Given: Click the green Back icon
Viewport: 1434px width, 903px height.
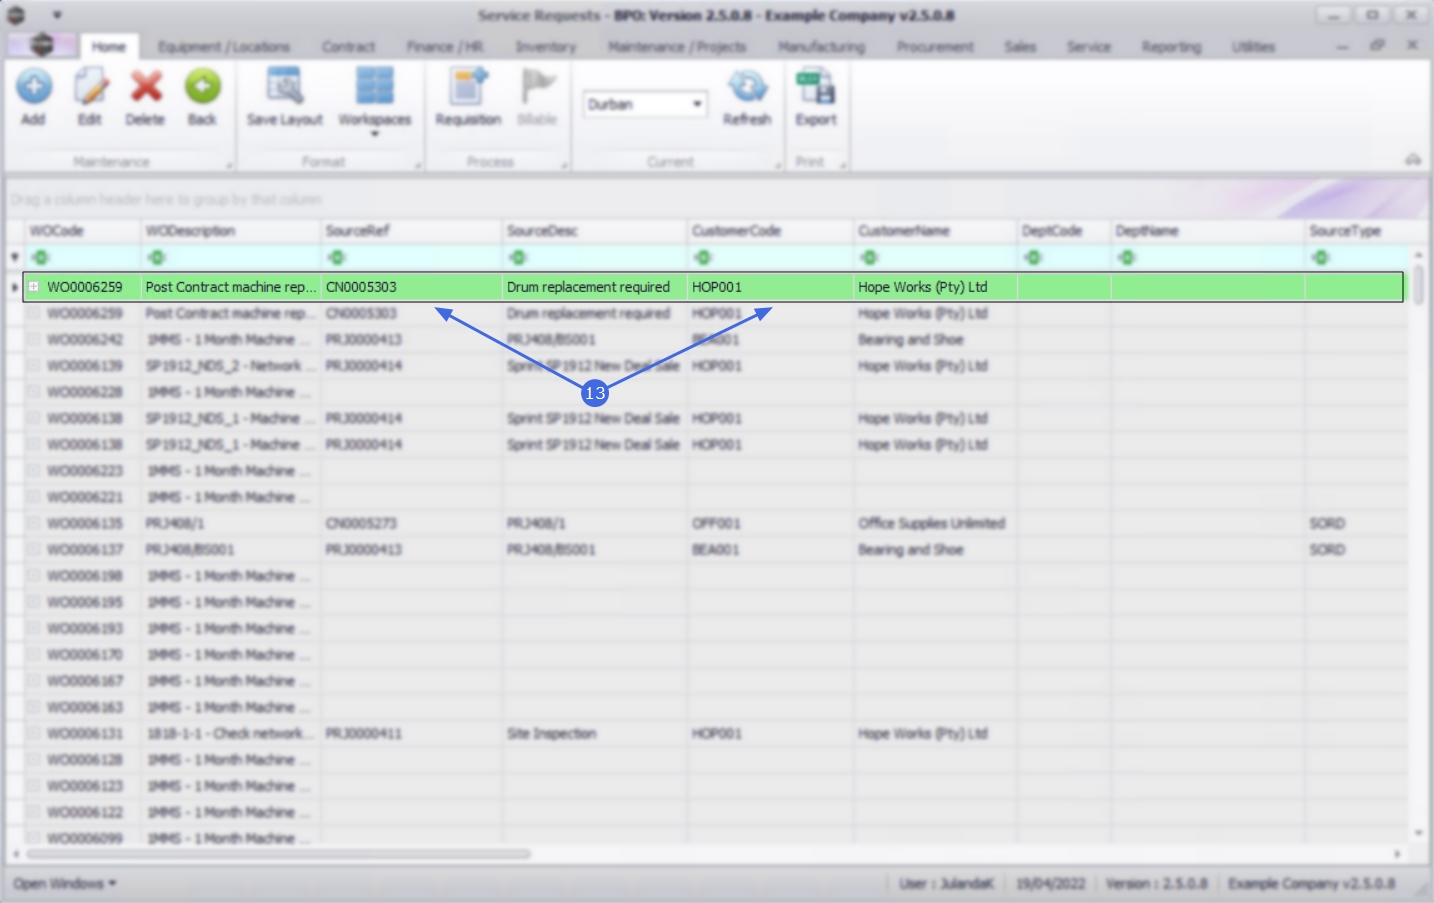Looking at the screenshot, I should click(x=202, y=87).
